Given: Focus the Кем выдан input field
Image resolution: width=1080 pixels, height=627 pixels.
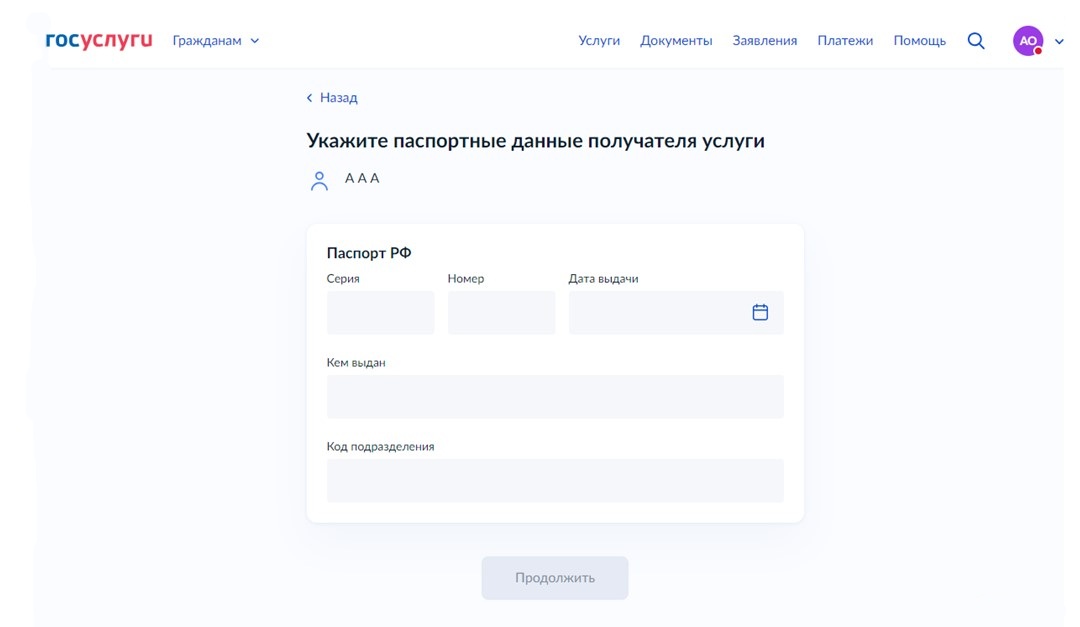Looking at the screenshot, I should [555, 396].
